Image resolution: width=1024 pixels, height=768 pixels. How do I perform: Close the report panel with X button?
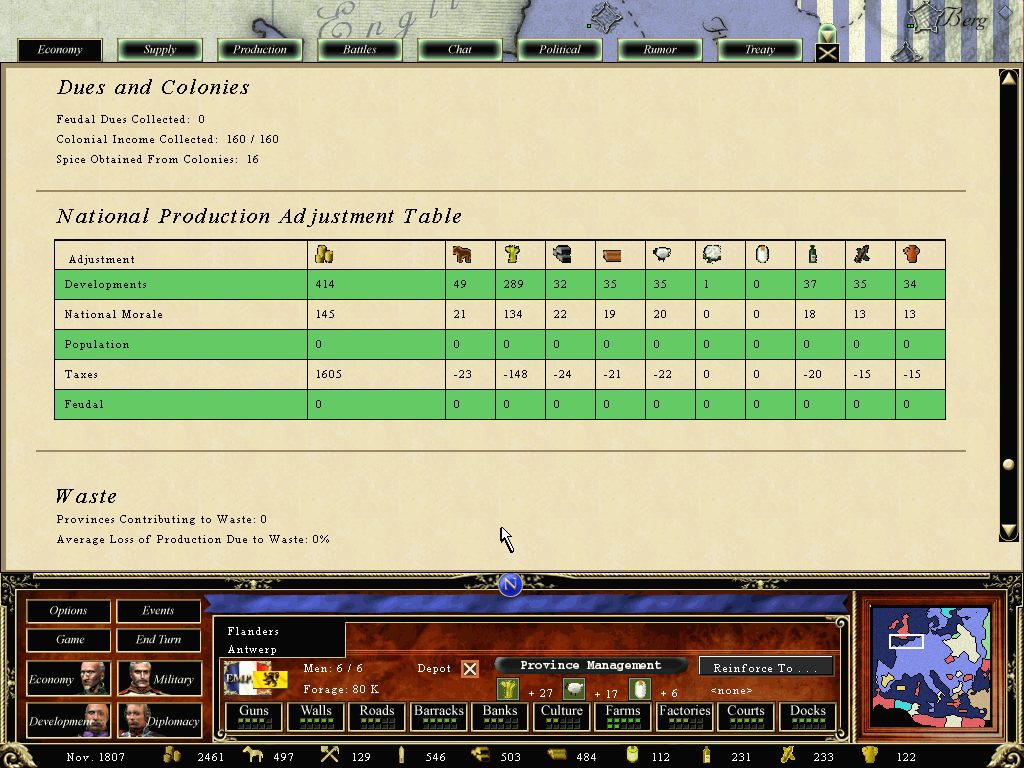click(827, 53)
